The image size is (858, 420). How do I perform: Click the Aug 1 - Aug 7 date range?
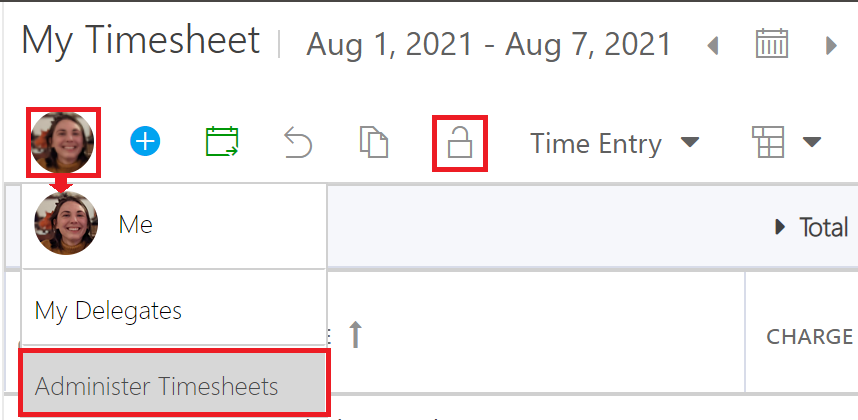click(488, 44)
